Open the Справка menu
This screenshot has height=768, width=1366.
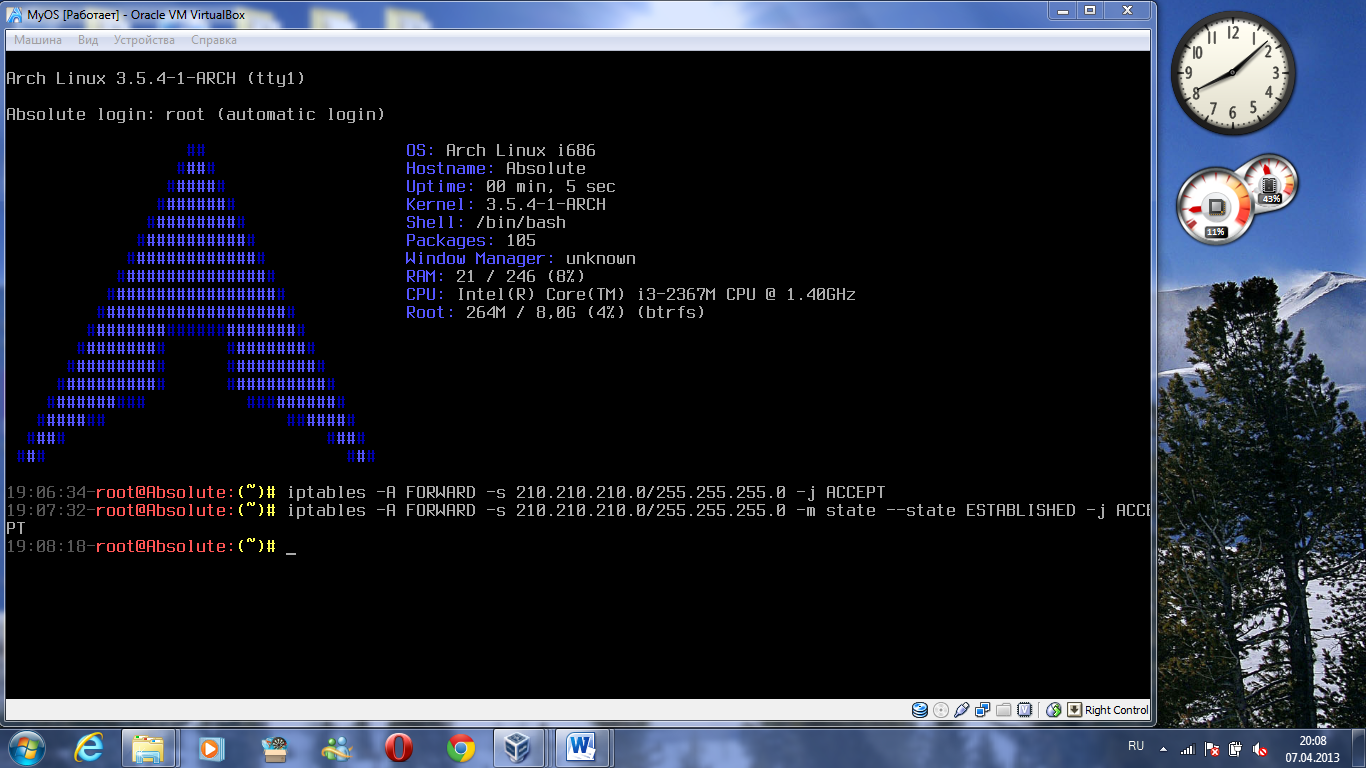(214, 40)
